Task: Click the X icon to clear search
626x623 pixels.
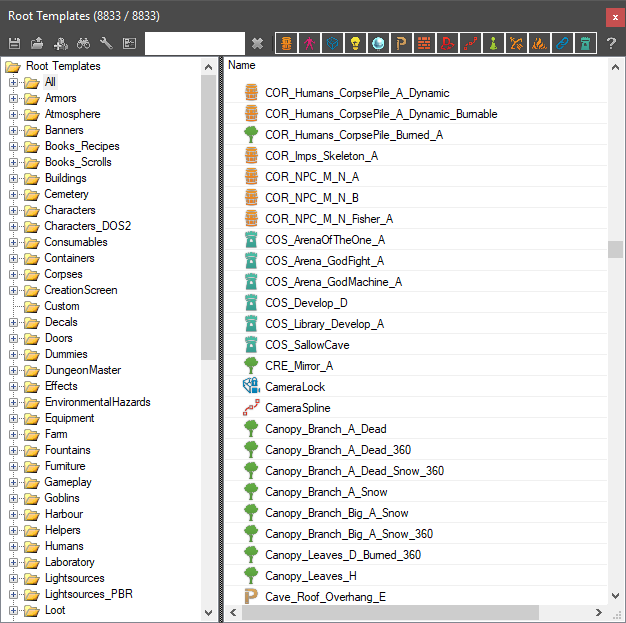Action: point(258,43)
